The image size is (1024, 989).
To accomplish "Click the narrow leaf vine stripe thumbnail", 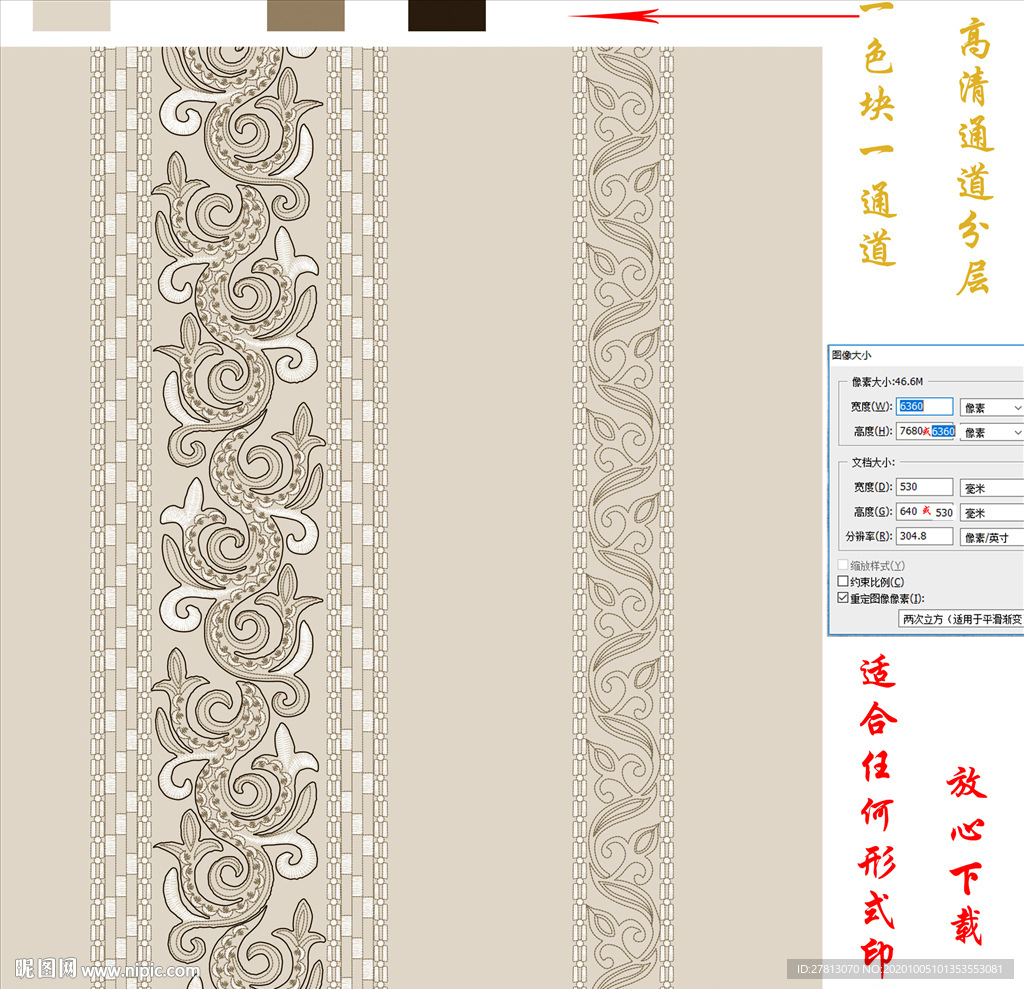I will click(x=623, y=516).
